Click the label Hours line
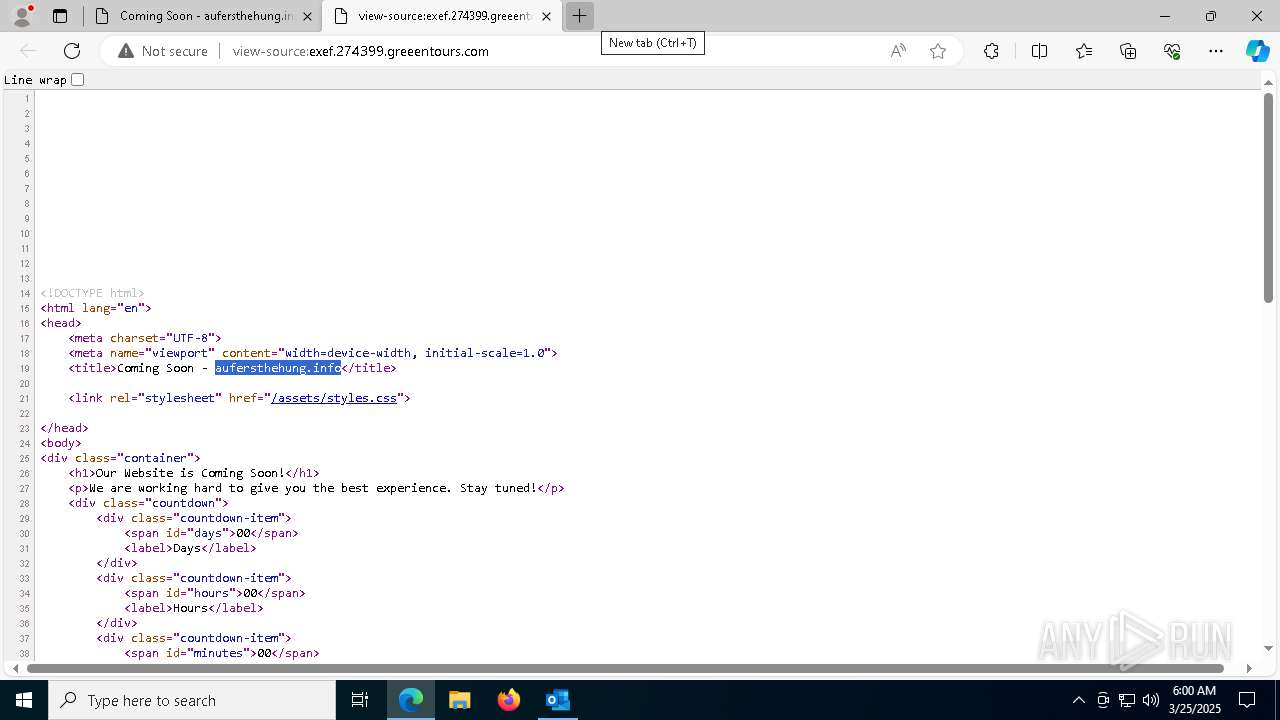Viewport: 1280px width, 720px height. (x=194, y=608)
